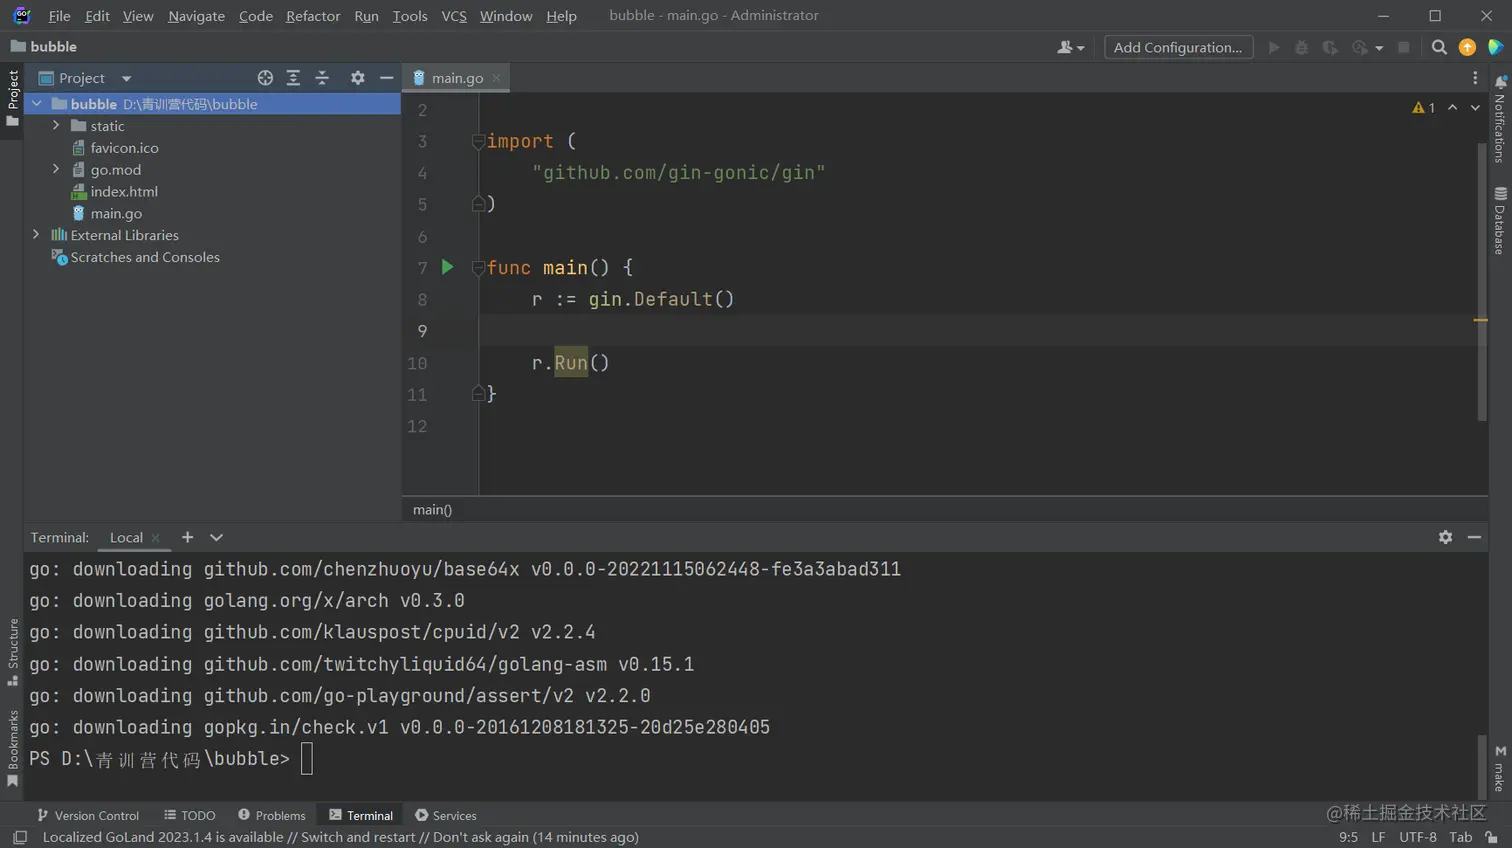The height and width of the screenshot is (848, 1512).
Task: Click the Stop square icon
Action: (x=1403, y=47)
